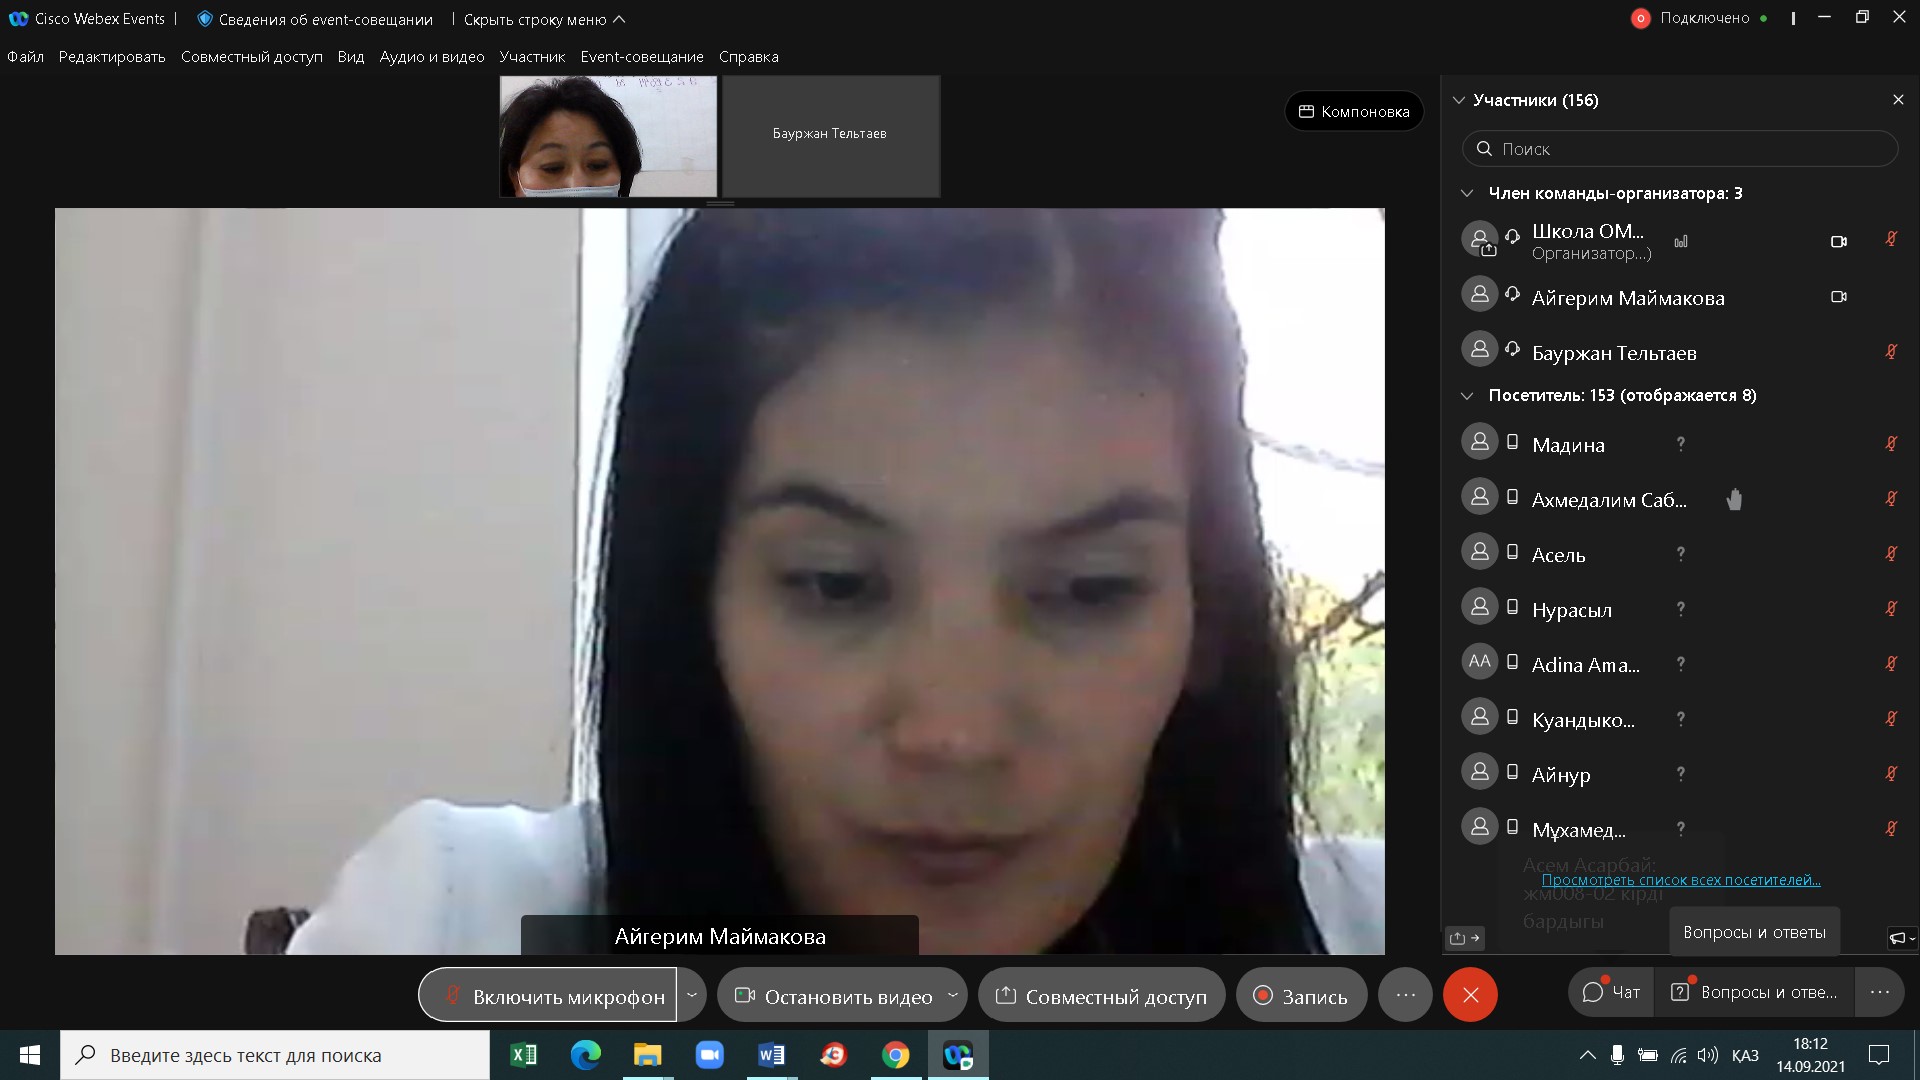Open the Аудио и видео menu
1920x1080 pixels.
tap(431, 57)
